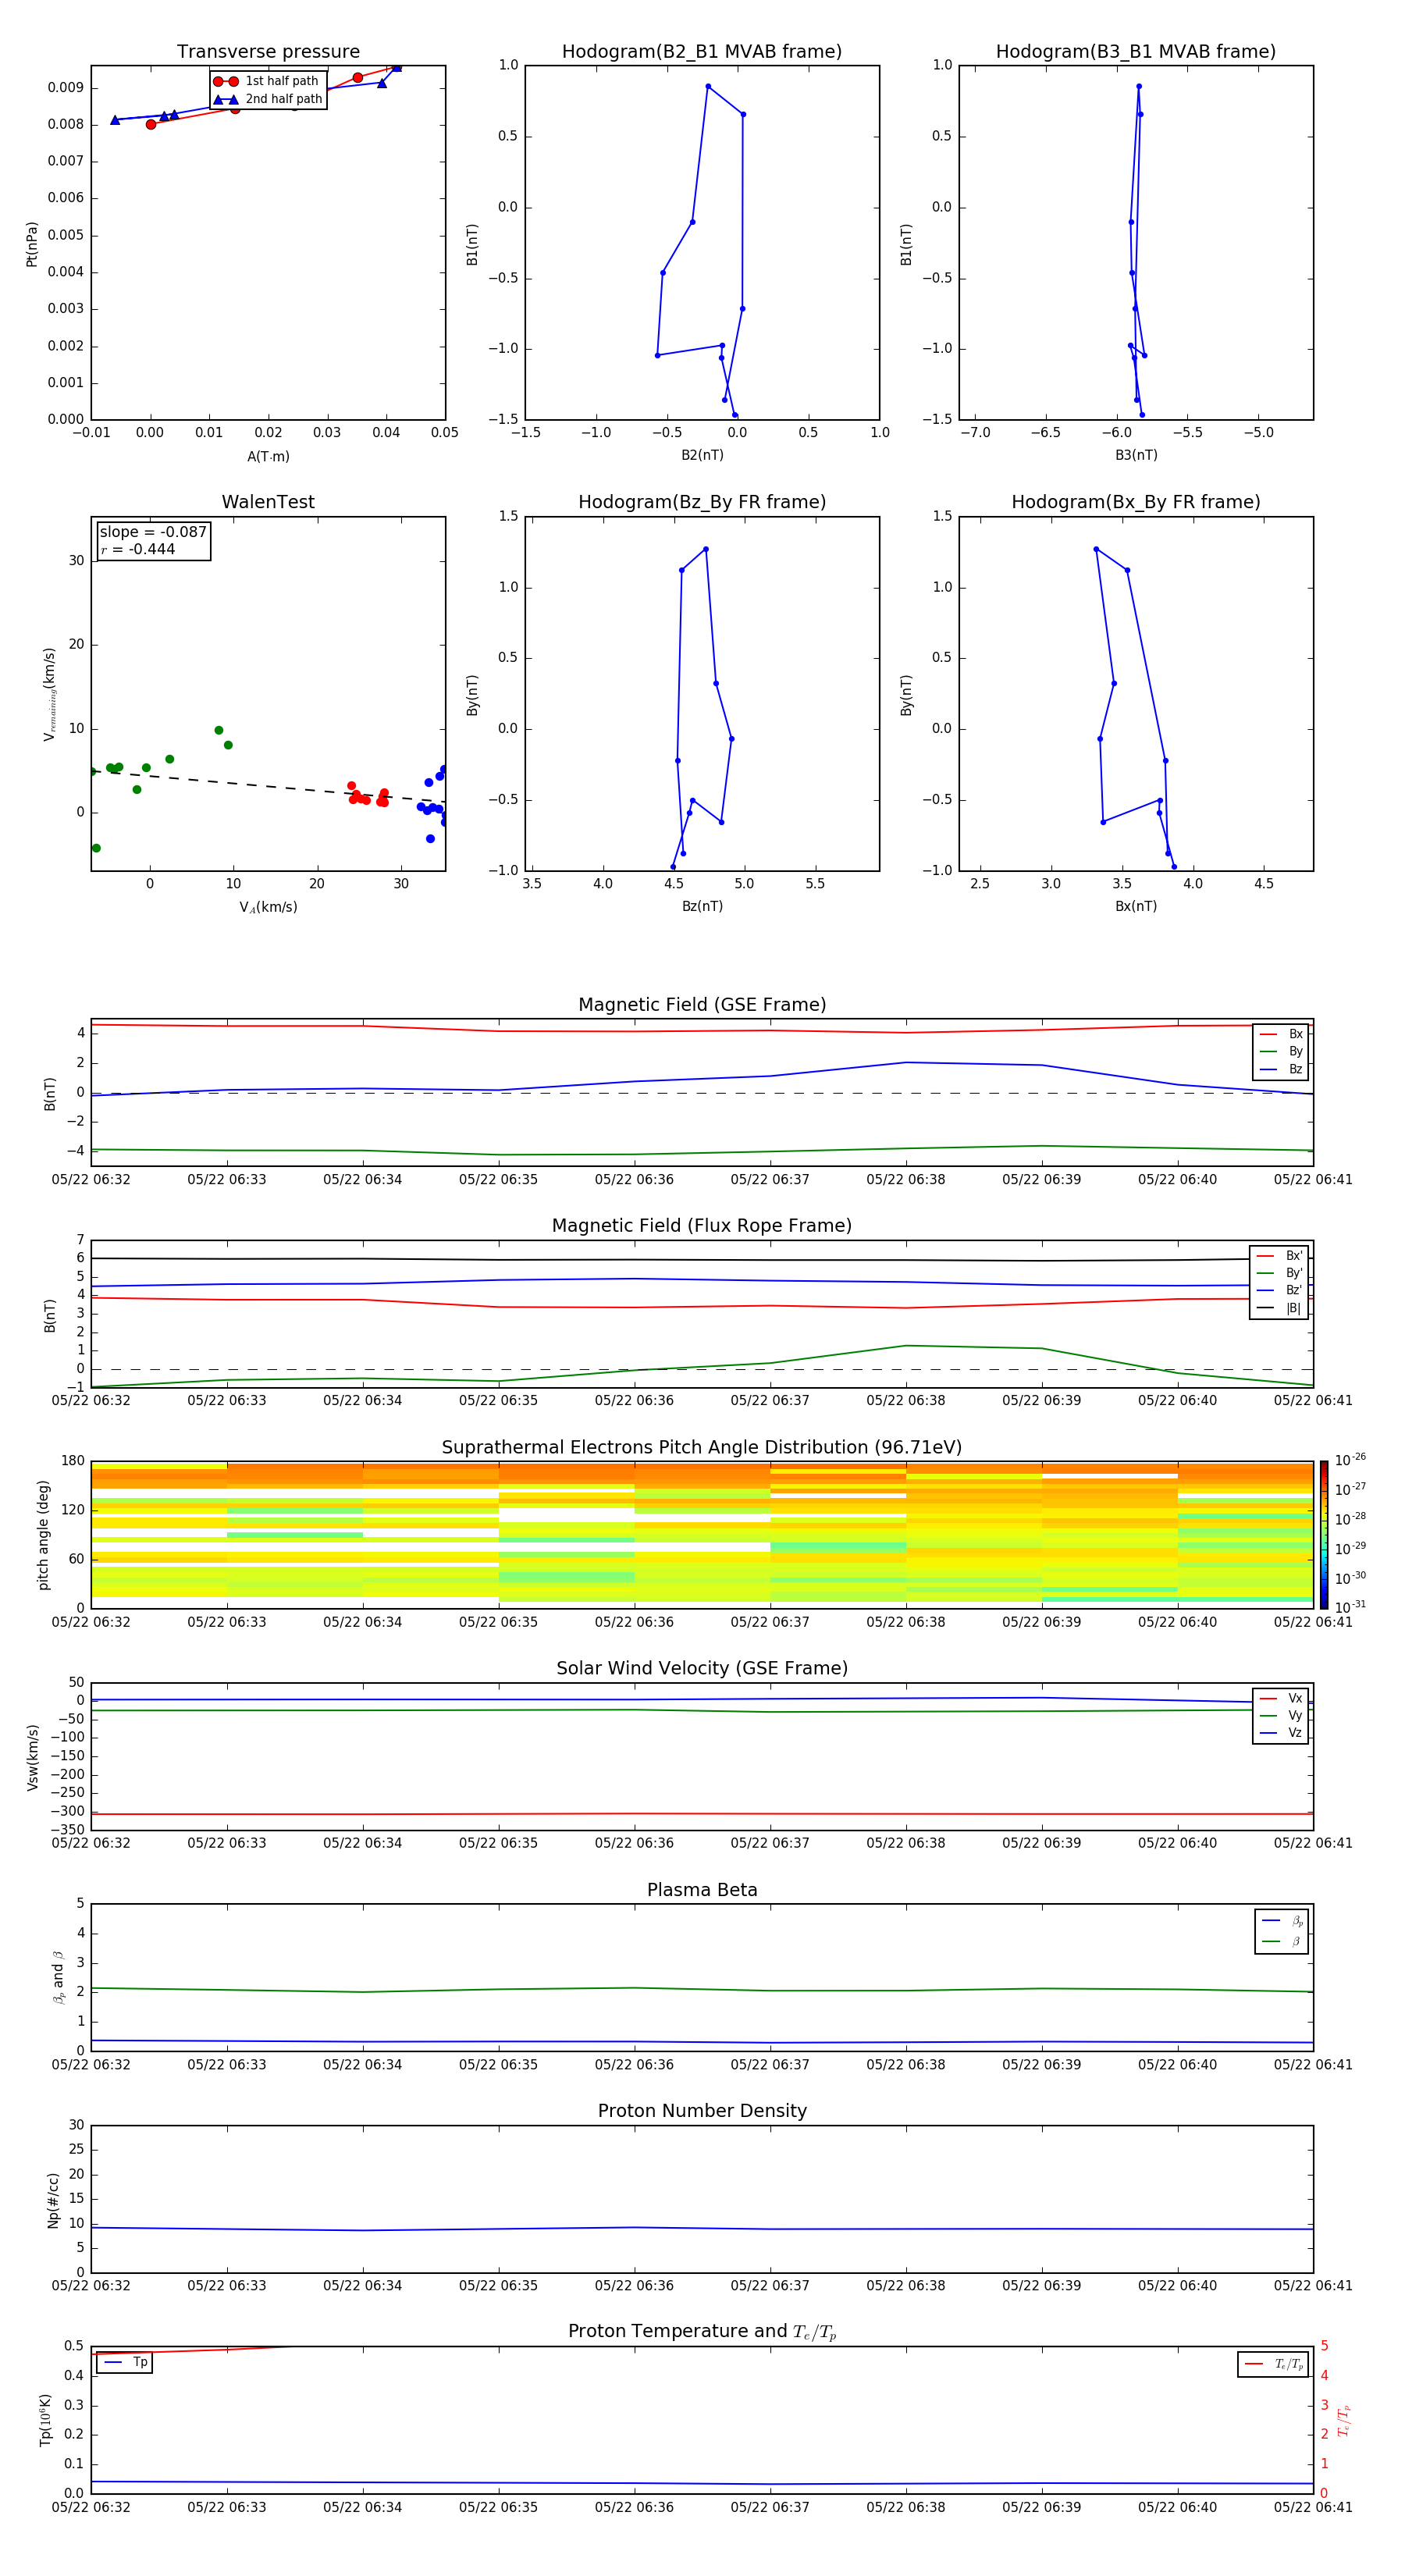Select By in the GSE magnetic field legend
Image resolution: width=1405 pixels, height=2576 pixels.
coord(1281,1051)
